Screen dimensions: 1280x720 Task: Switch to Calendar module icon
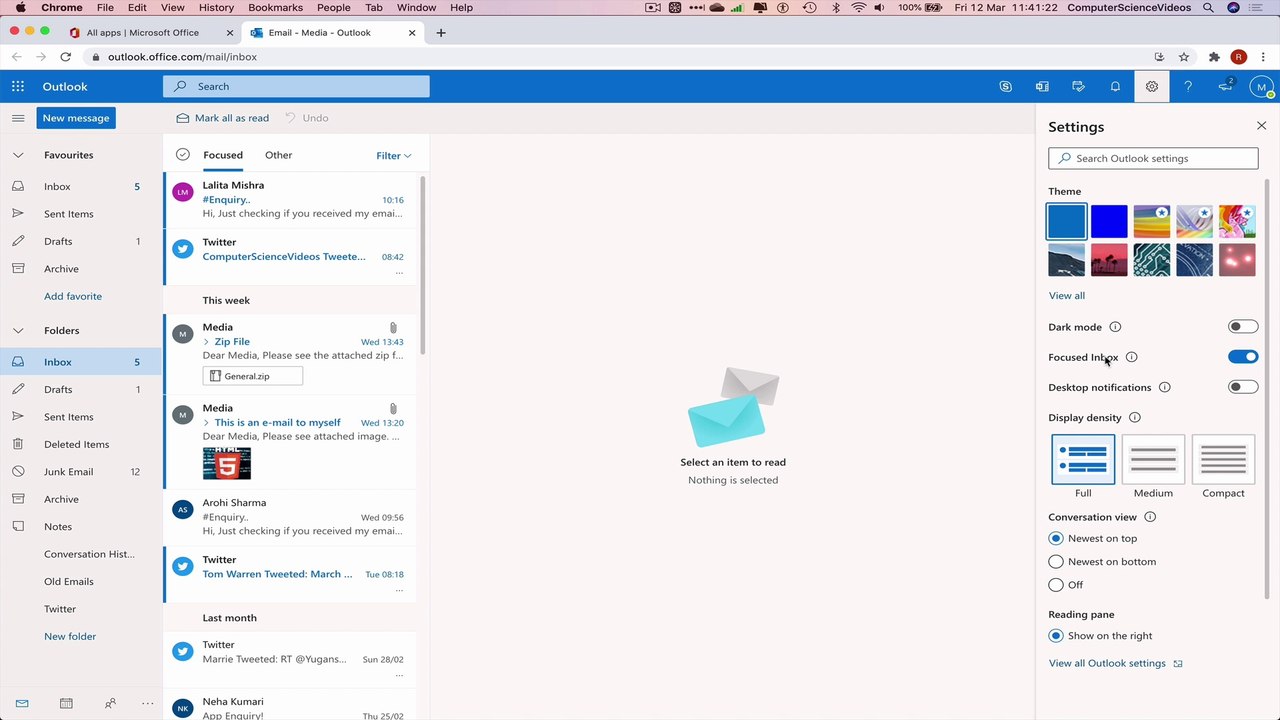pyautogui.click(x=66, y=703)
